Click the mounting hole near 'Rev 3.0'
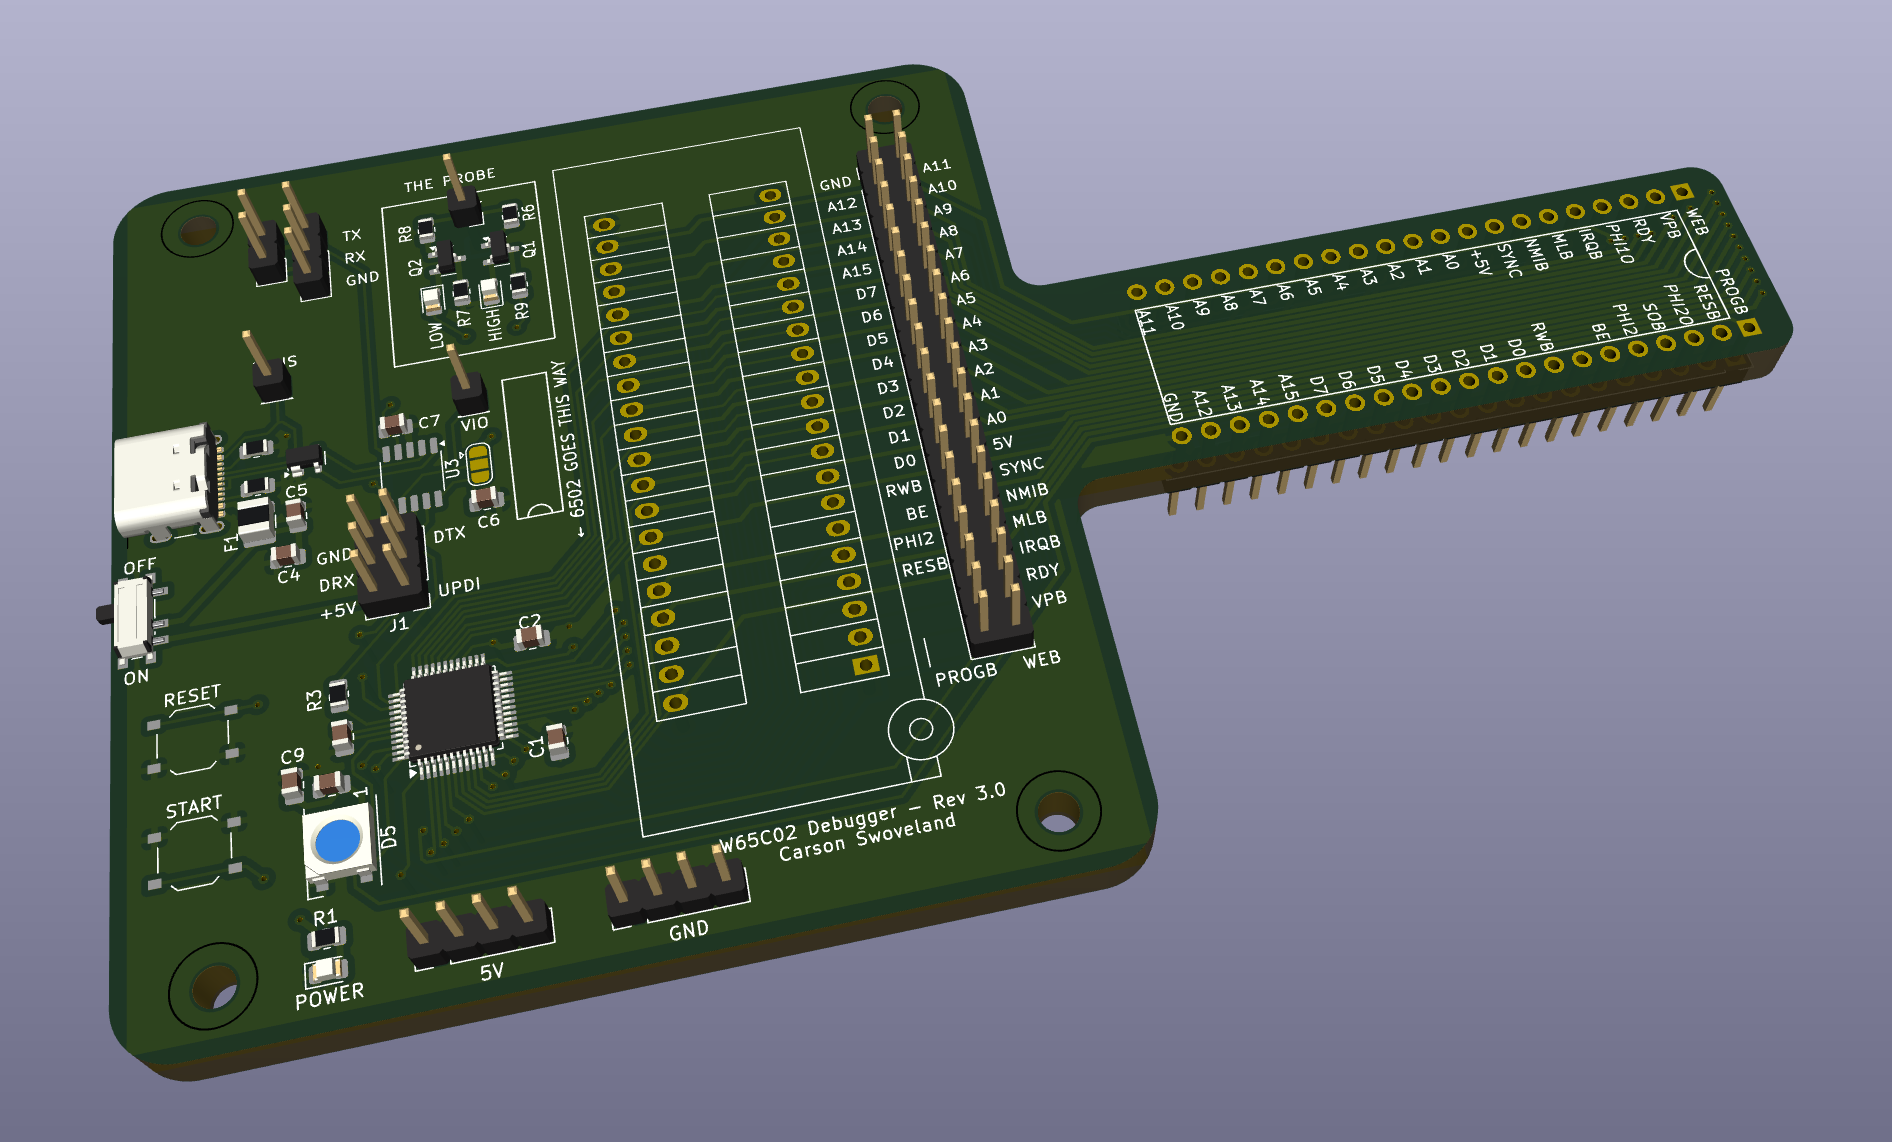This screenshot has height=1142, width=1892. tap(1058, 811)
